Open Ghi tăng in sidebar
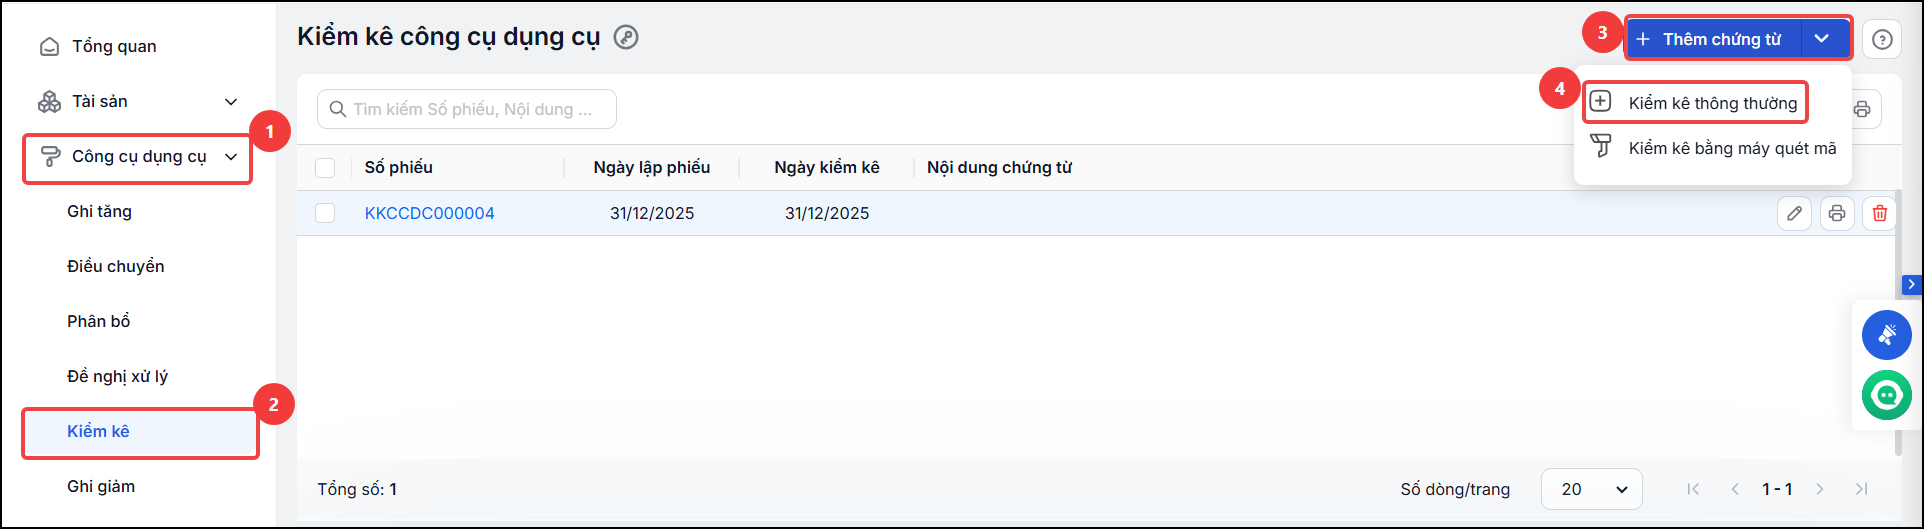 (x=99, y=211)
